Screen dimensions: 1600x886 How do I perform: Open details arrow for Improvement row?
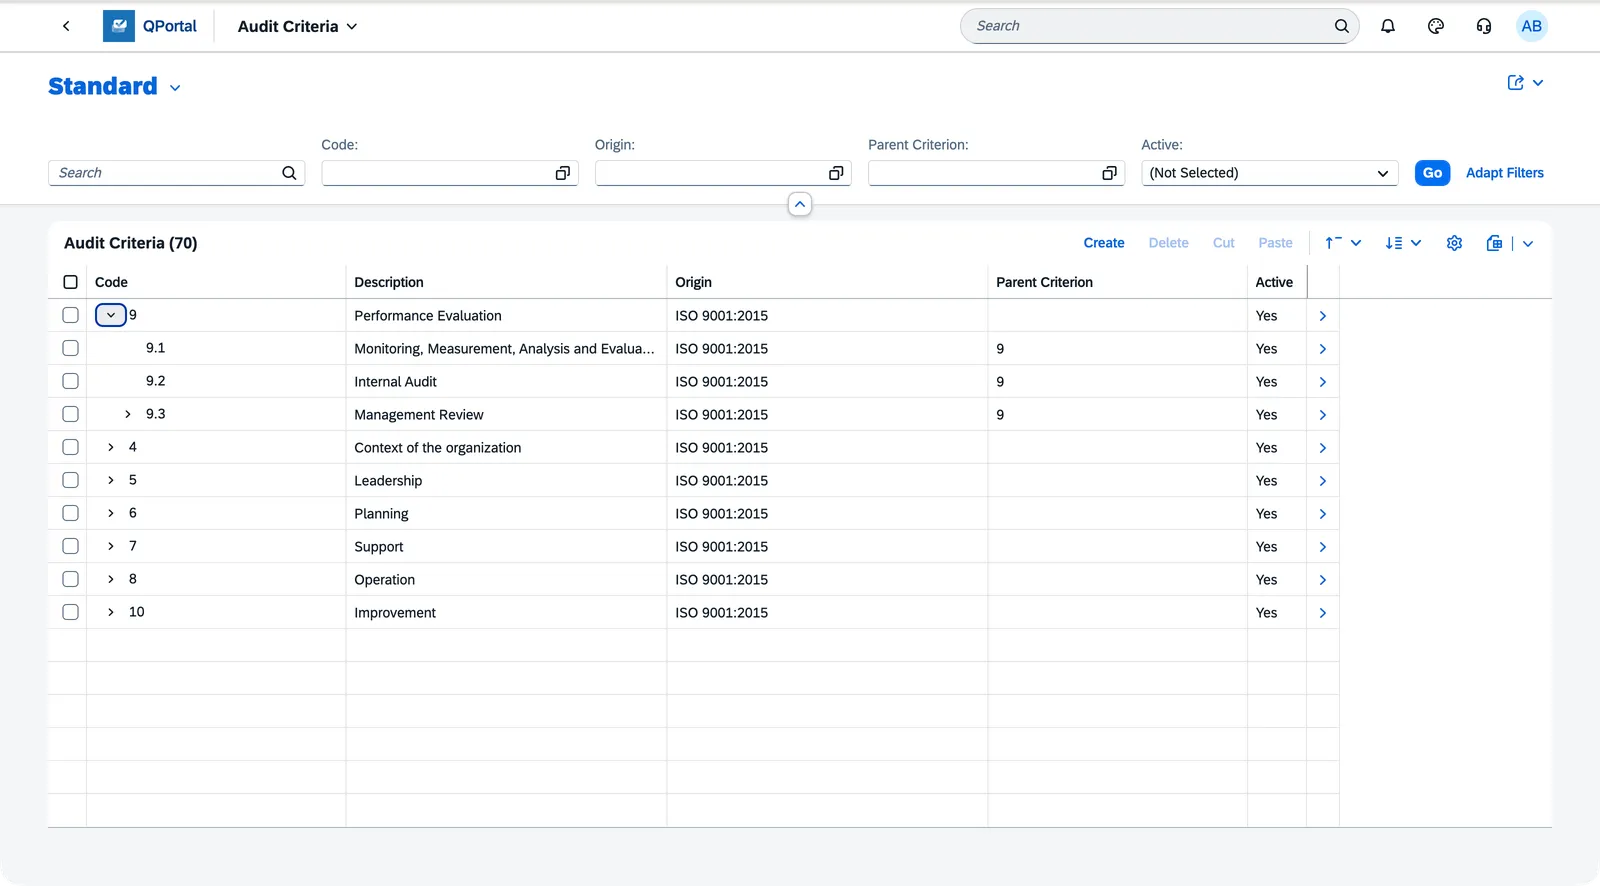(1323, 613)
